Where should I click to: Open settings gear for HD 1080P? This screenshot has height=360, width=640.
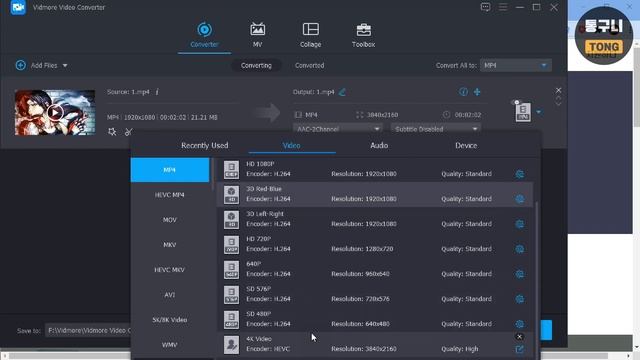[x=520, y=174]
